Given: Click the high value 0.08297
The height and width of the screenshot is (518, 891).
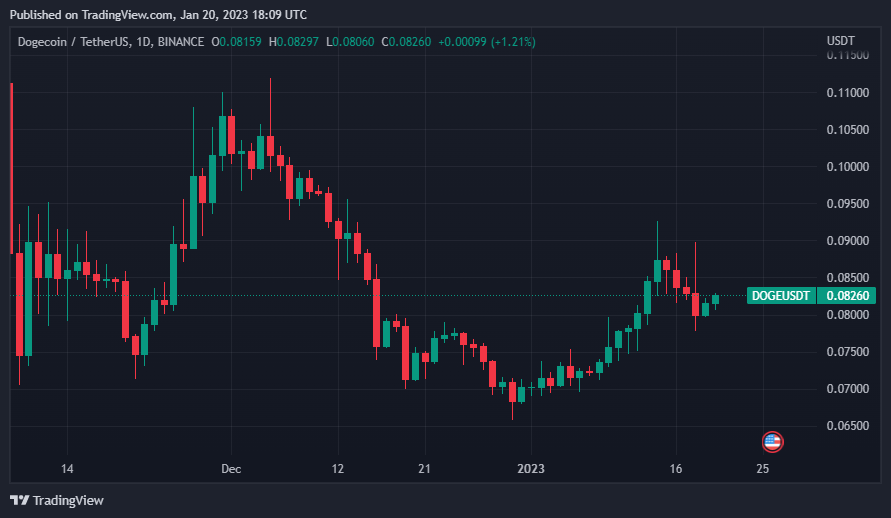Looking at the screenshot, I should pos(298,41).
